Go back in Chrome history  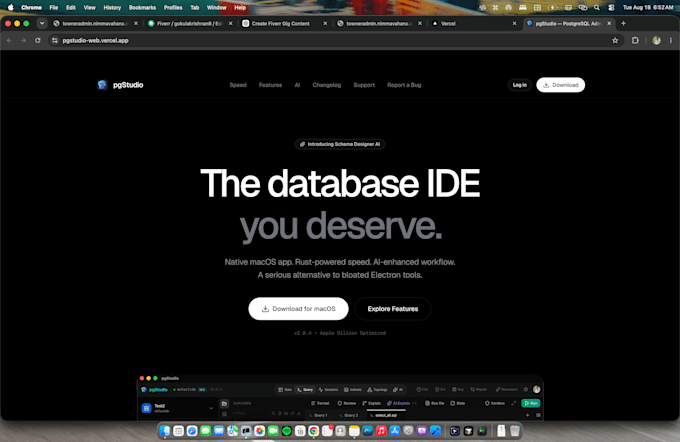tap(9, 40)
